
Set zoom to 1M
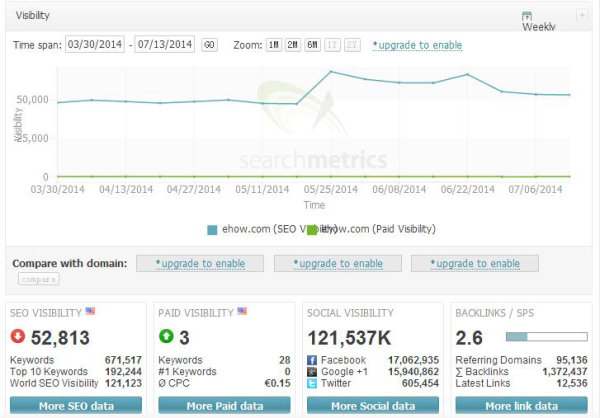click(x=273, y=45)
